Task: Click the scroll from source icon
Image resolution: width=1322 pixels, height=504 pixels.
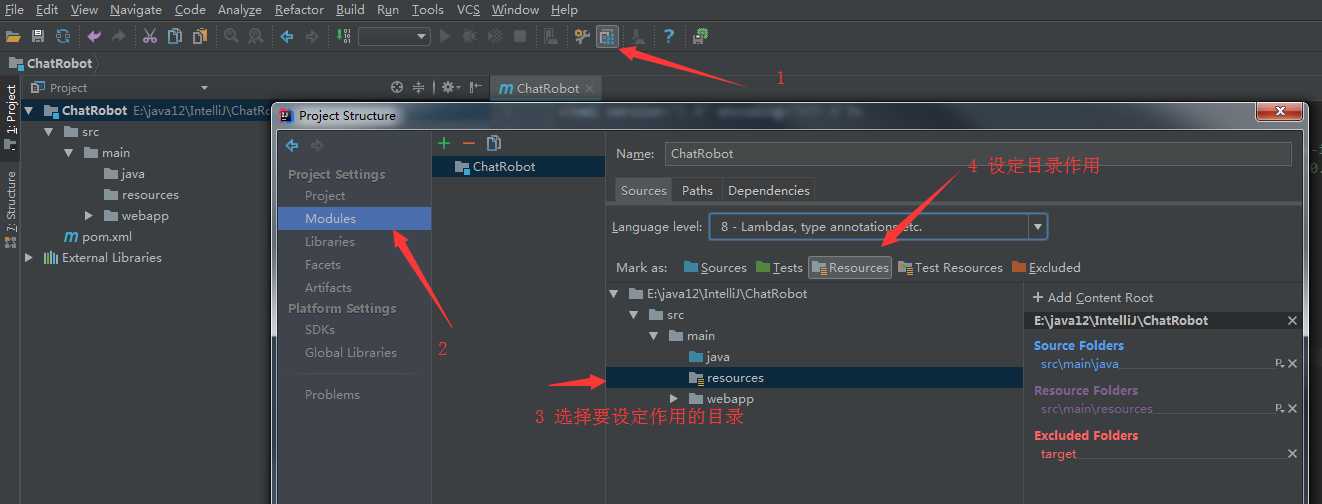Action: (397, 87)
